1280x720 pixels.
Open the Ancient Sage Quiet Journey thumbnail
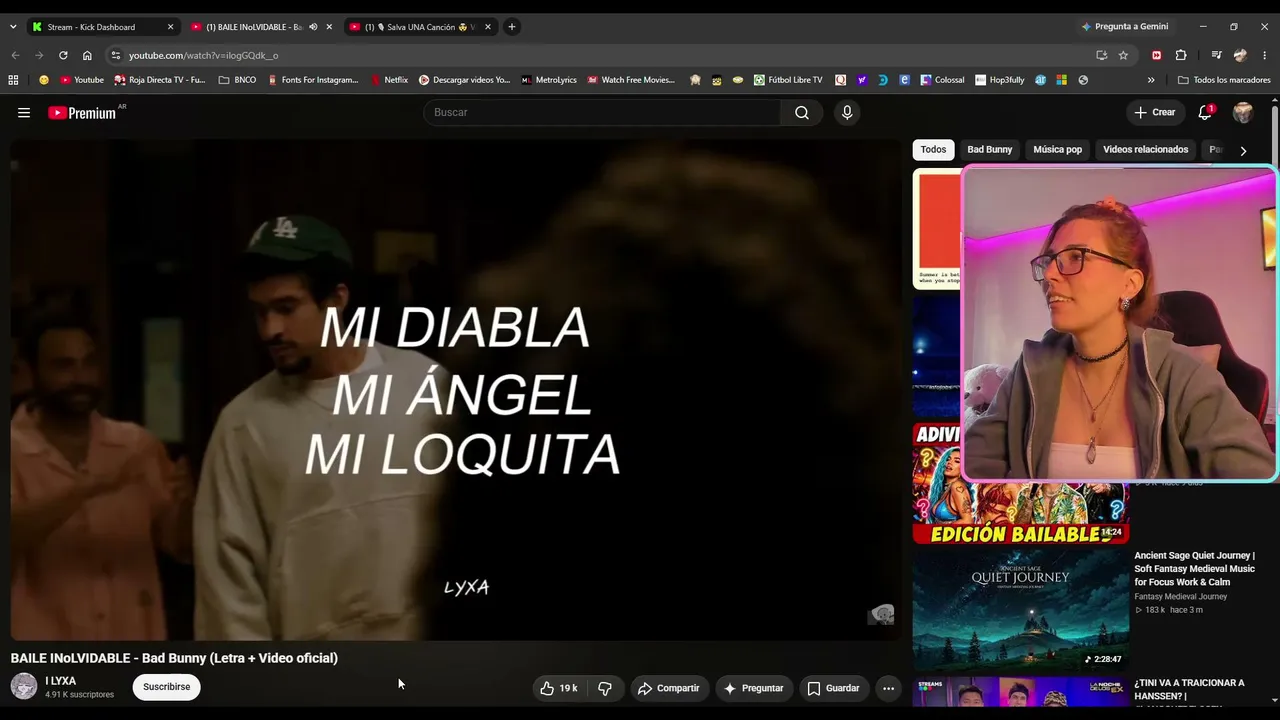1021,610
